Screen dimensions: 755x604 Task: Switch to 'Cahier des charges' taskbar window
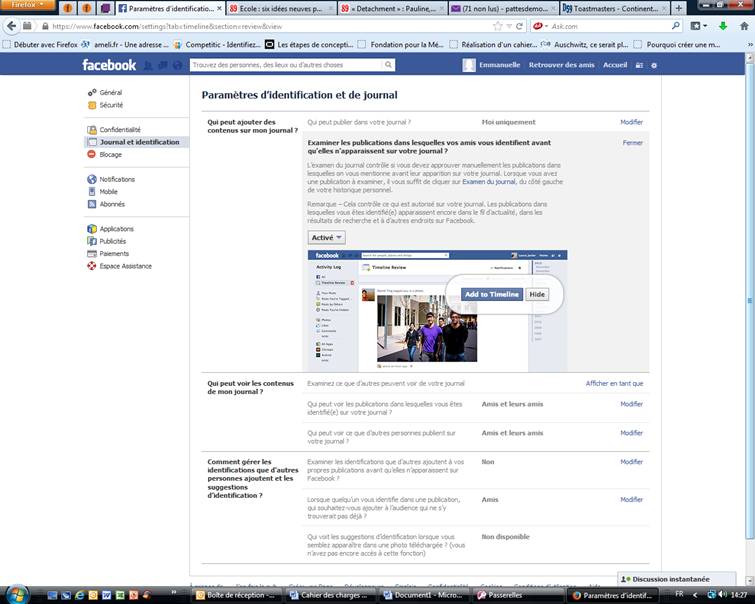pos(329,595)
